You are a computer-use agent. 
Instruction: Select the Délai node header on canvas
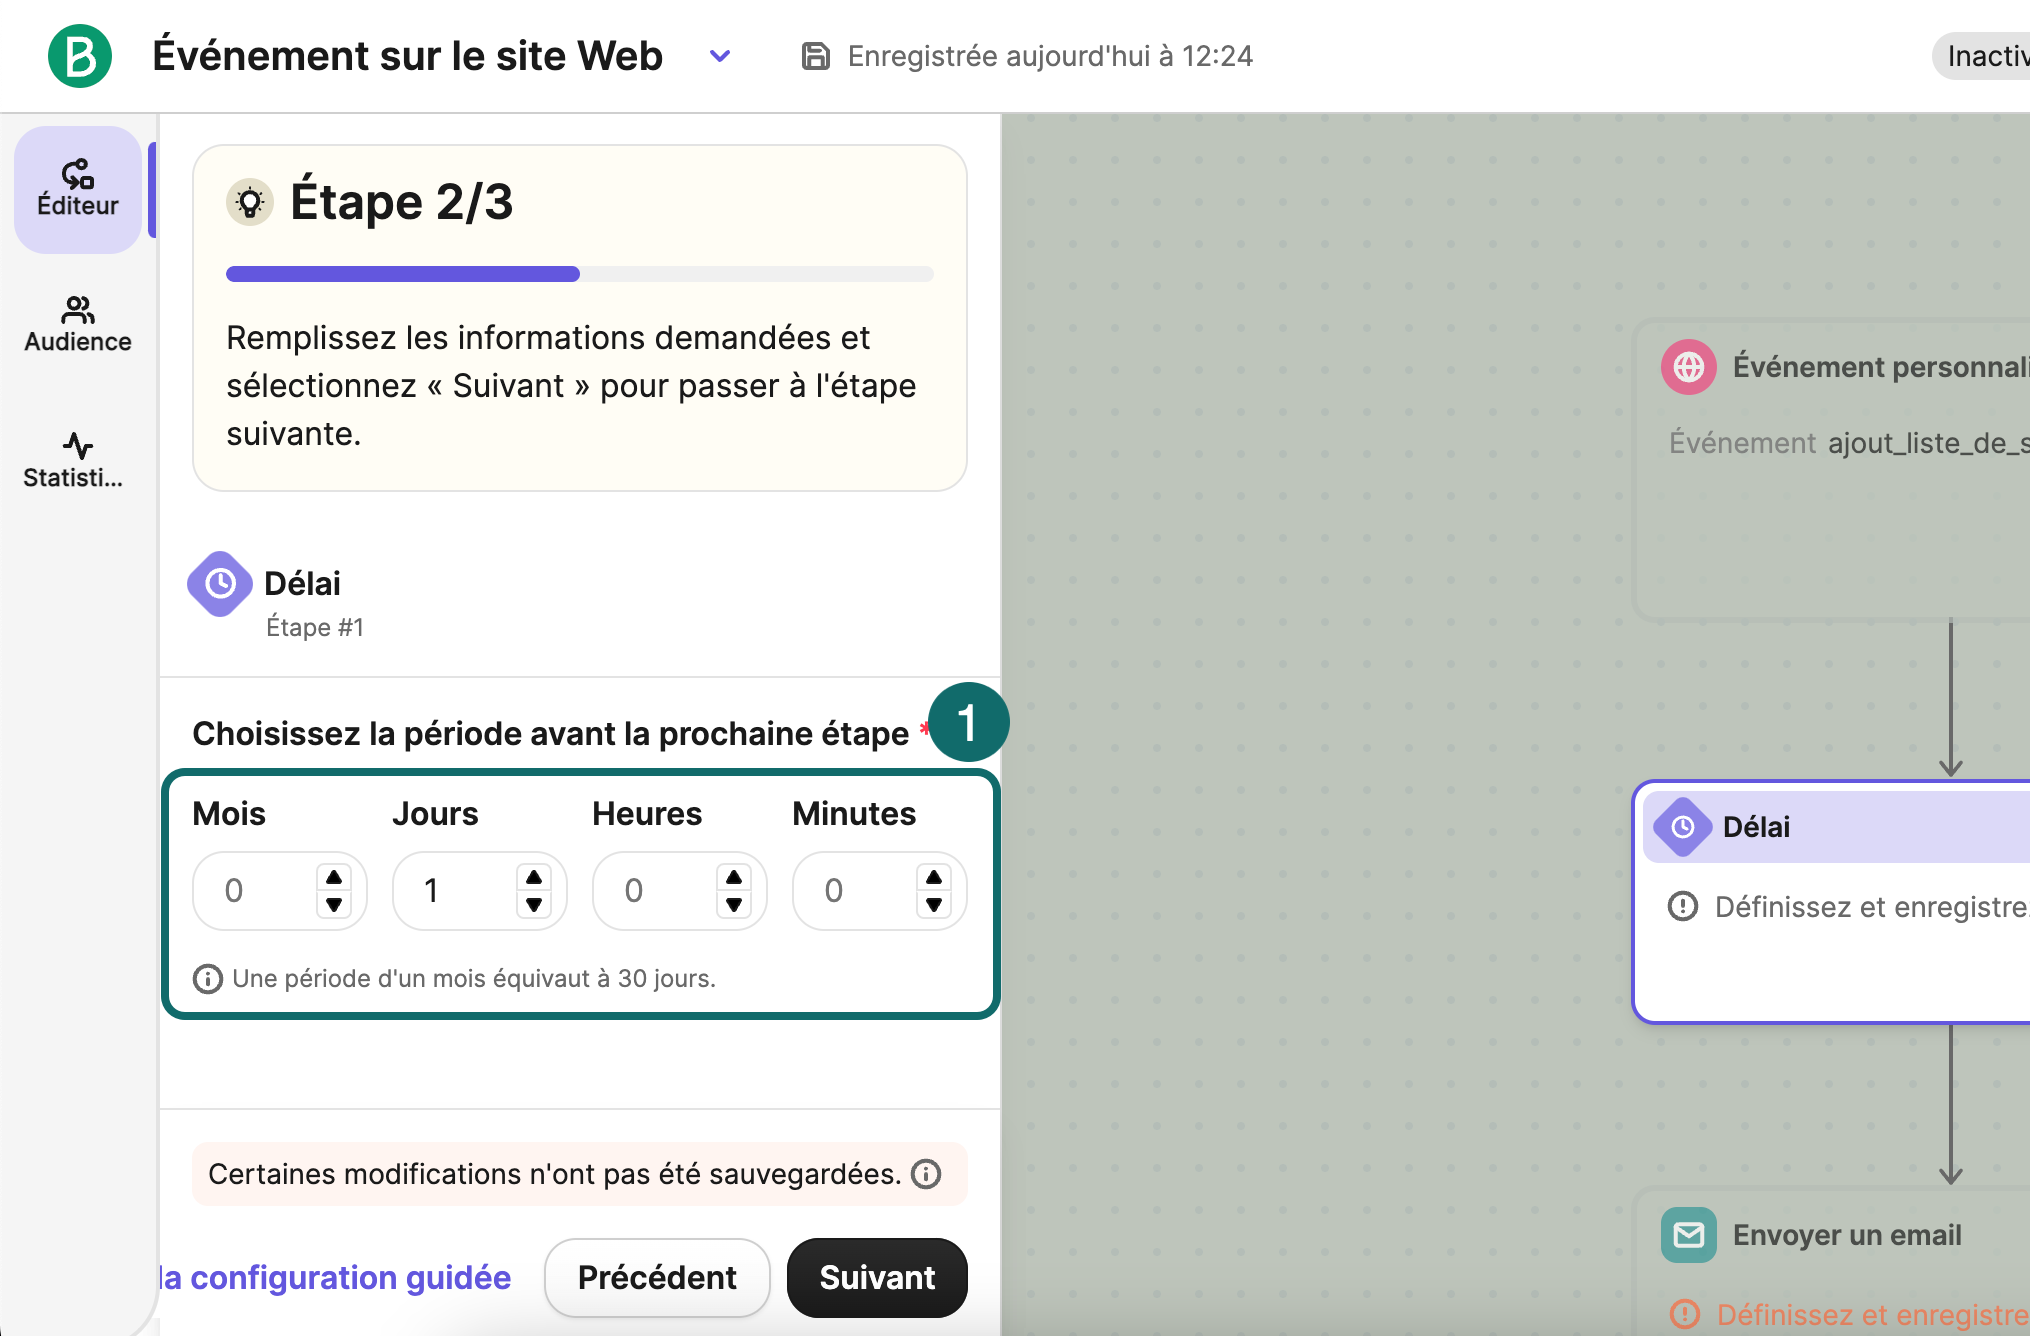click(x=1836, y=827)
